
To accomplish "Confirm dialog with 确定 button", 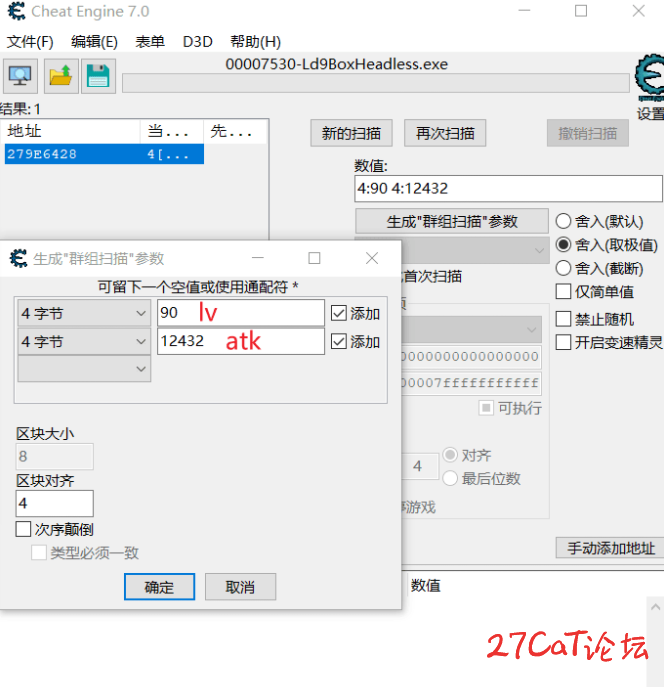I will click(x=159, y=587).
